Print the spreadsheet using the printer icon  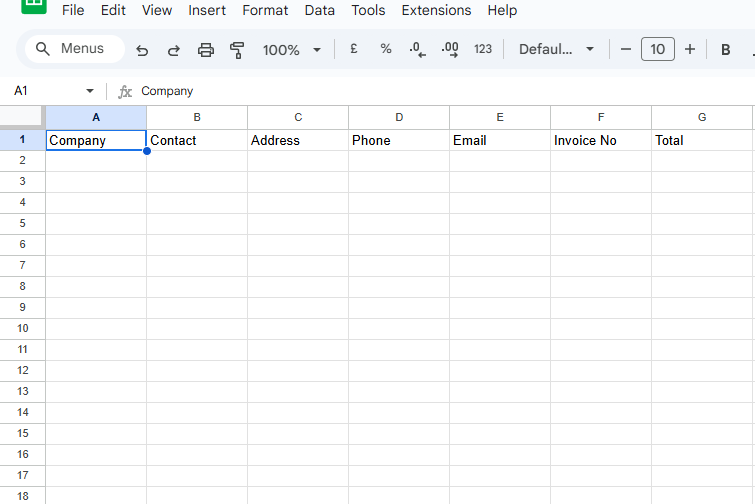tap(206, 50)
